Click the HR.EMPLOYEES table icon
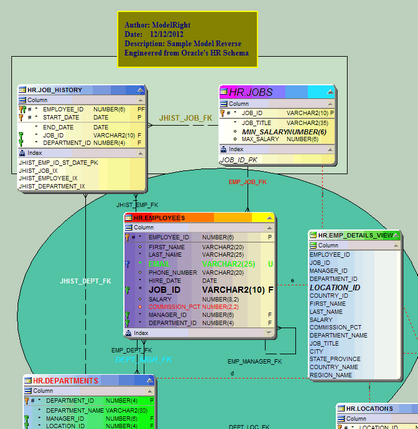This screenshot has height=429, width=418. 128,218
